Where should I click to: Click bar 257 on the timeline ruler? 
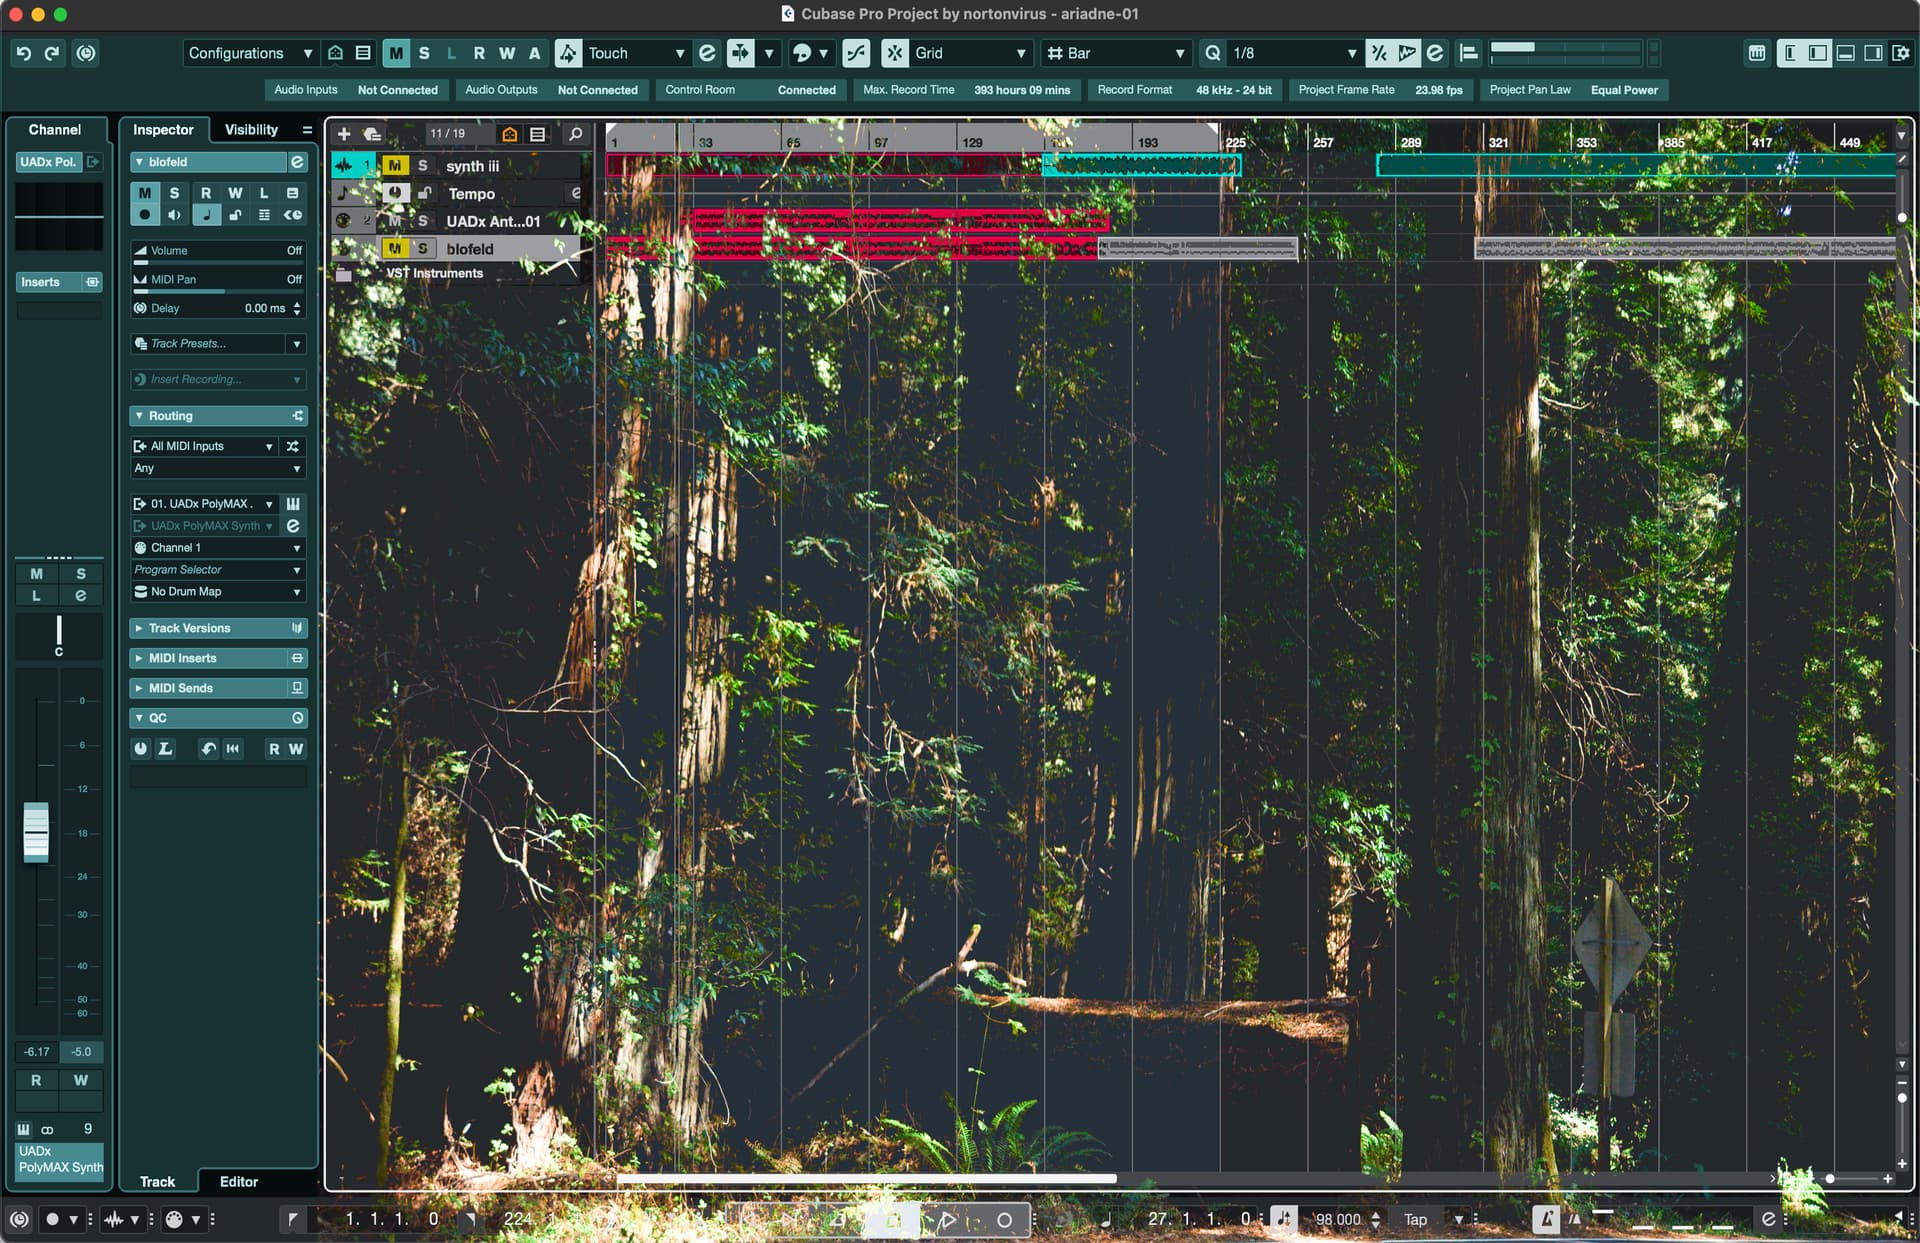[x=1322, y=142]
